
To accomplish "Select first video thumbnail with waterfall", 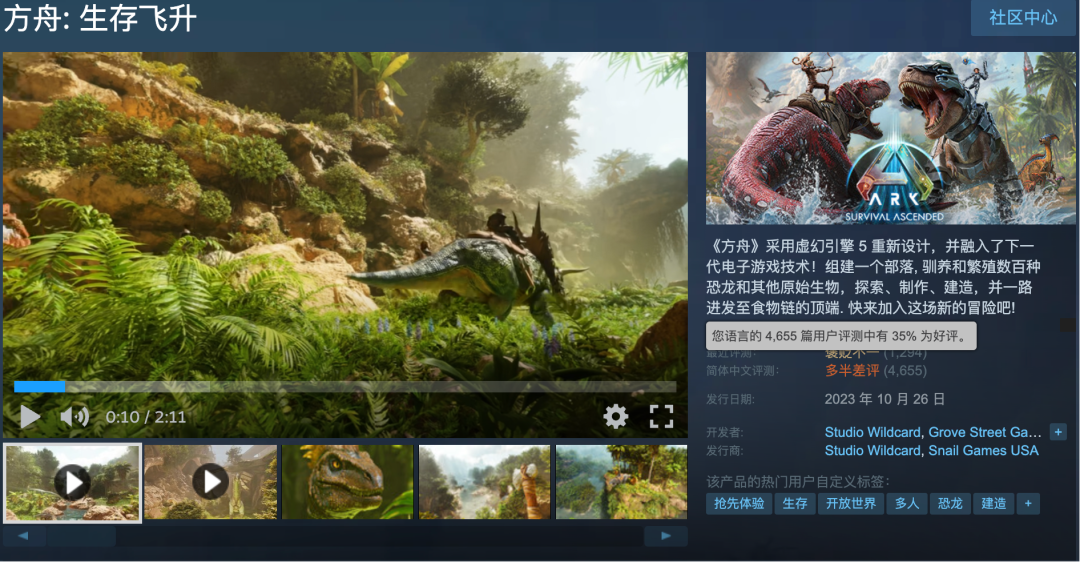I will pos(72,482).
